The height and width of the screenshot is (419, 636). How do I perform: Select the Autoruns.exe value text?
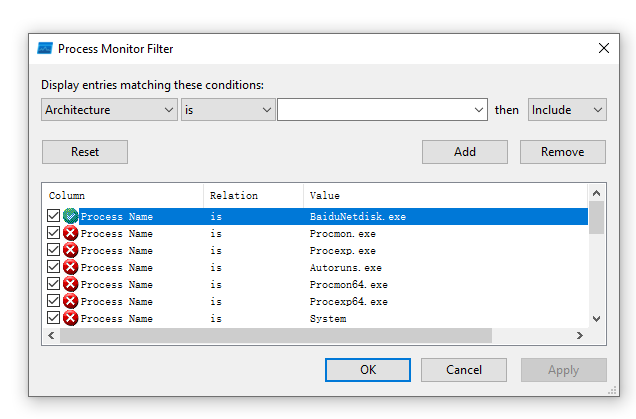(346, 268)
